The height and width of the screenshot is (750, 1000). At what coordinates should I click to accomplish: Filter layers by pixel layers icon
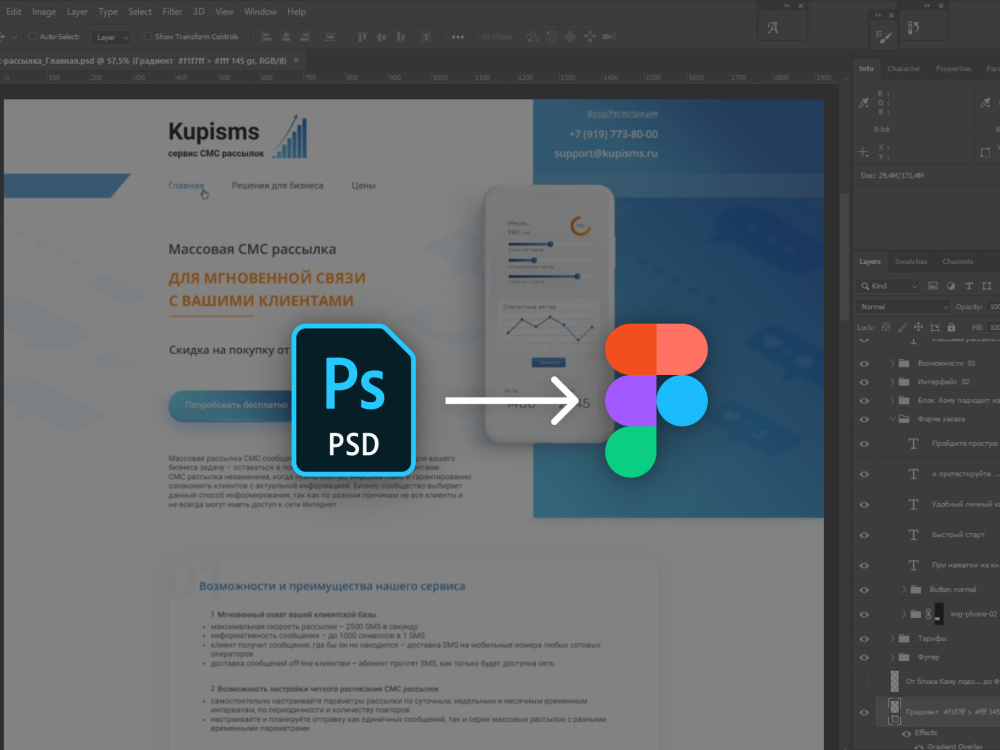pyautogui.click(x=933, y=286)
